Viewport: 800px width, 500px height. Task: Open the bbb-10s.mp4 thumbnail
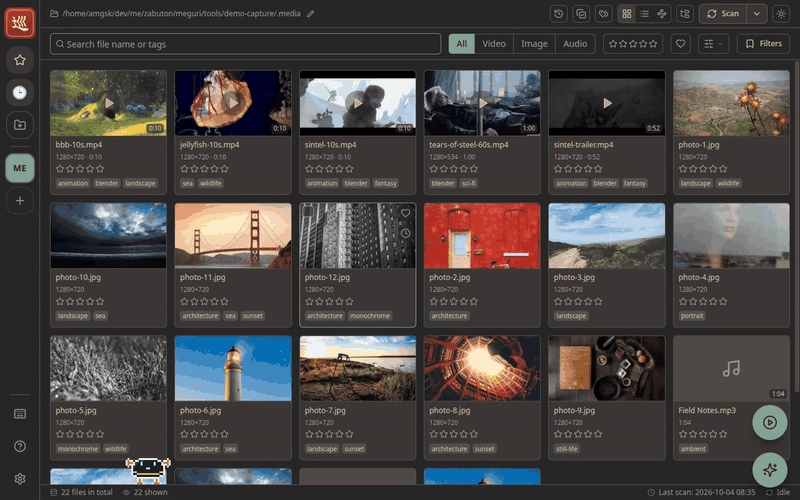point(108,103)
